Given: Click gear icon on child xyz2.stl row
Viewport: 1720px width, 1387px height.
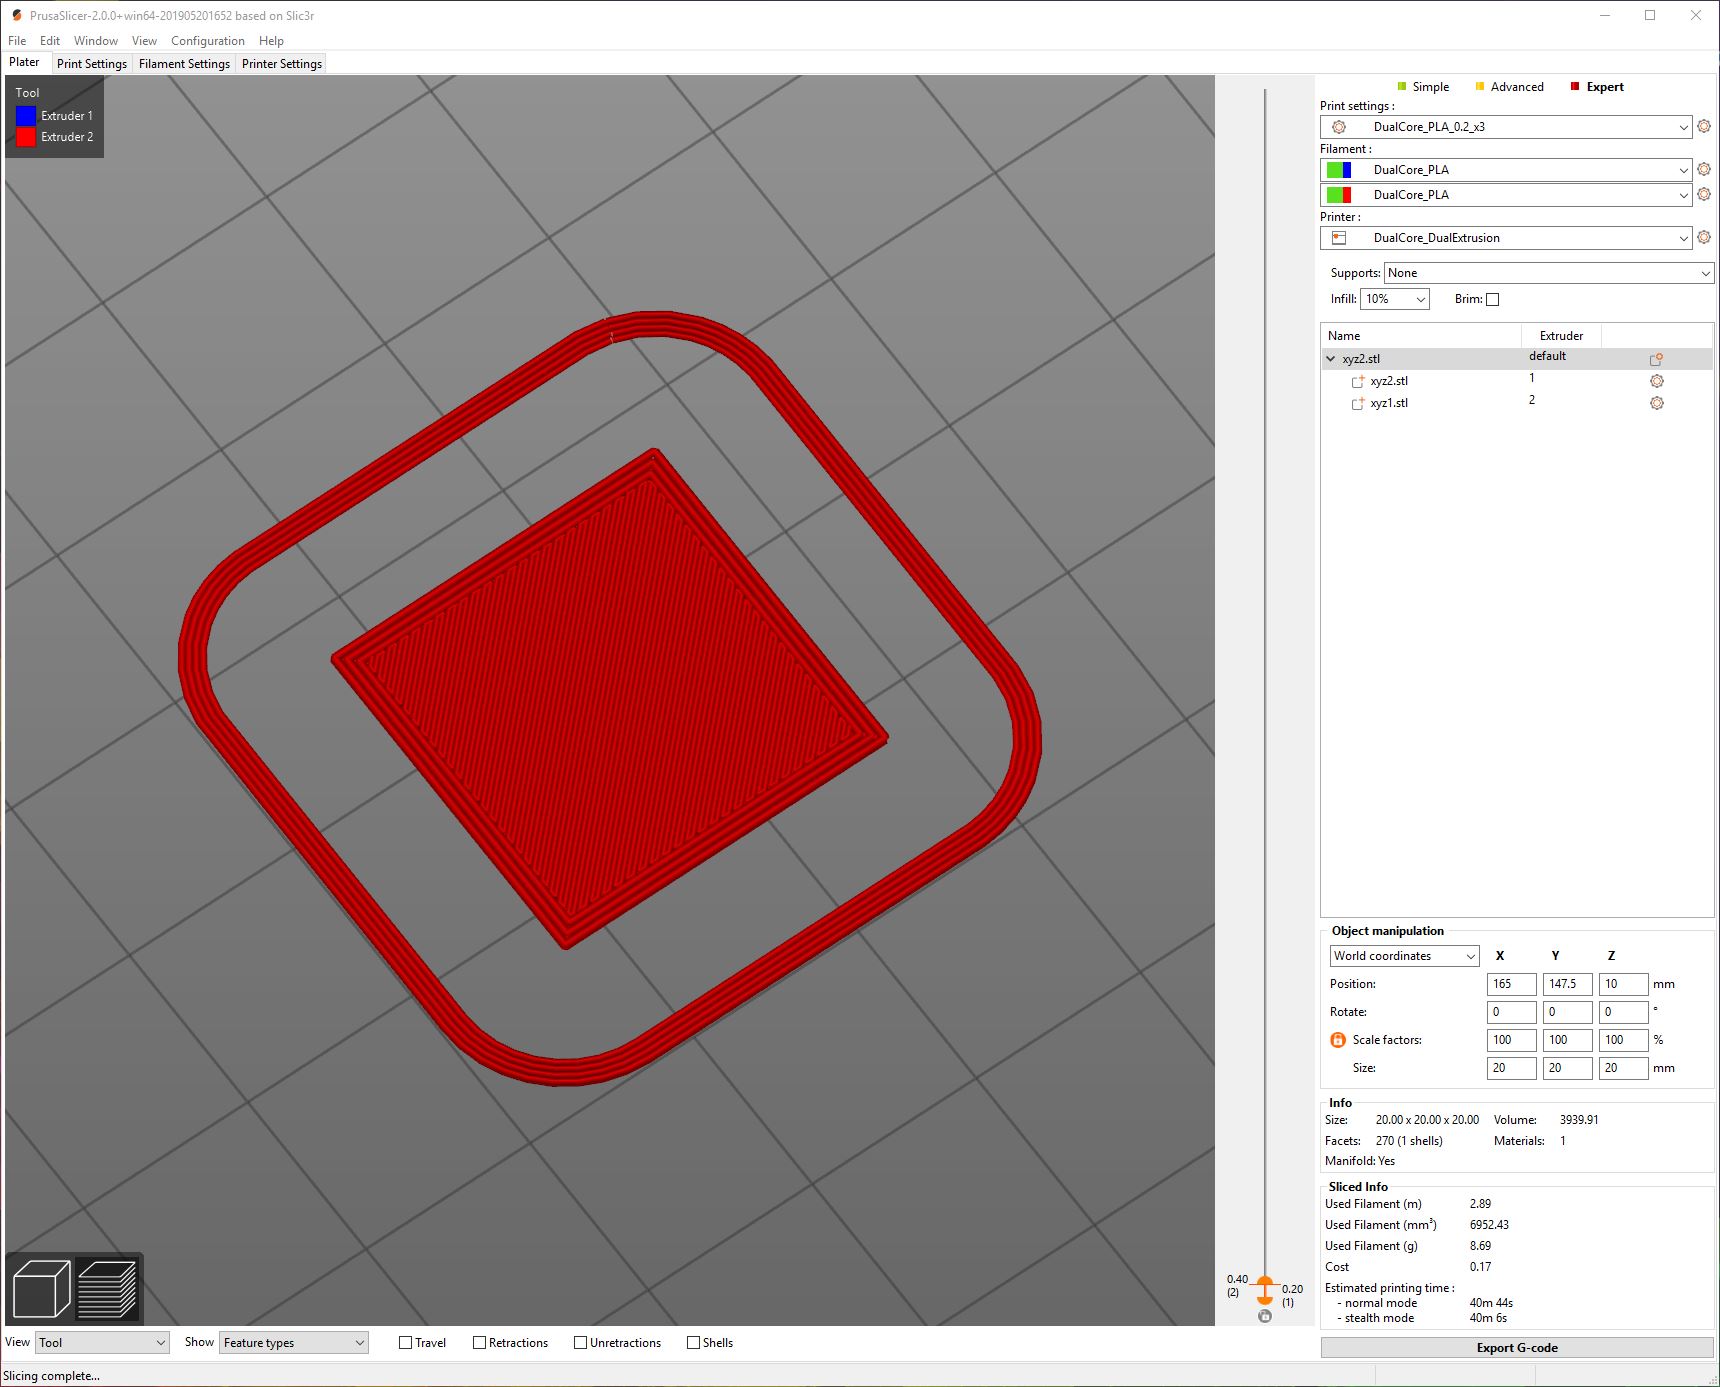Looking at the screenshot, I should click(x=1657, y=381).
